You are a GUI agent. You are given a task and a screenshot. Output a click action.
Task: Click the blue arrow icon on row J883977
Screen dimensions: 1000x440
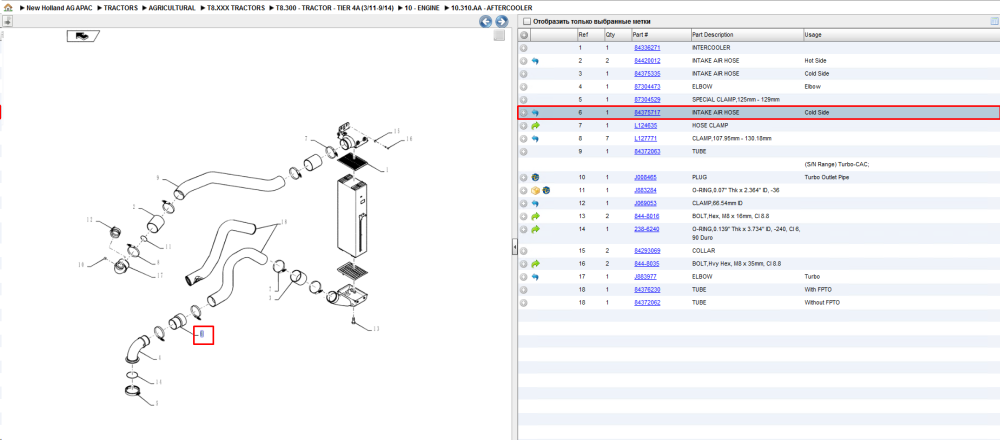click(535, 277)
